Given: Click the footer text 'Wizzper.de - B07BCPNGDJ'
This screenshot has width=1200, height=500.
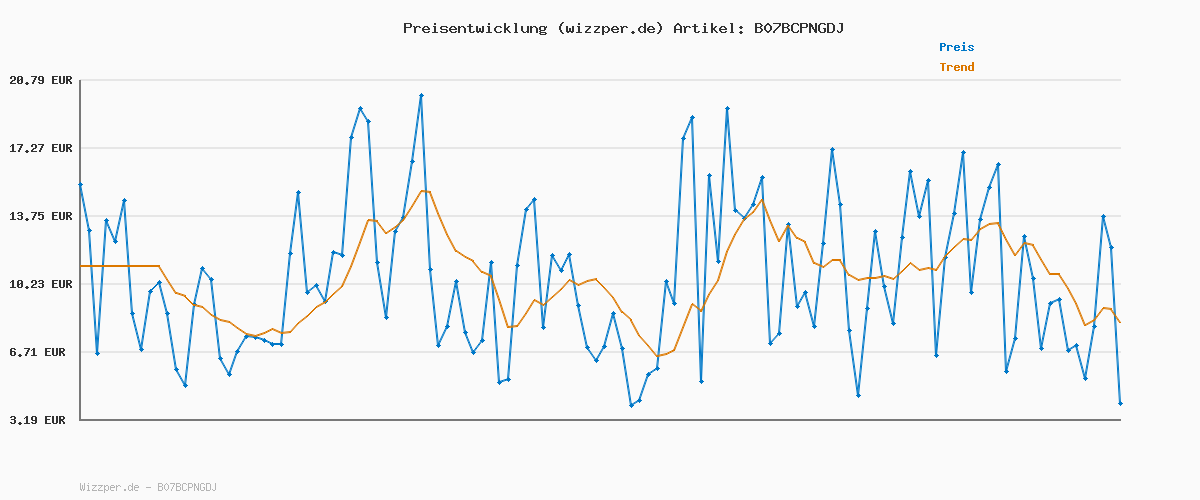Looking at the screenshot, I should (x=148, y=487).
